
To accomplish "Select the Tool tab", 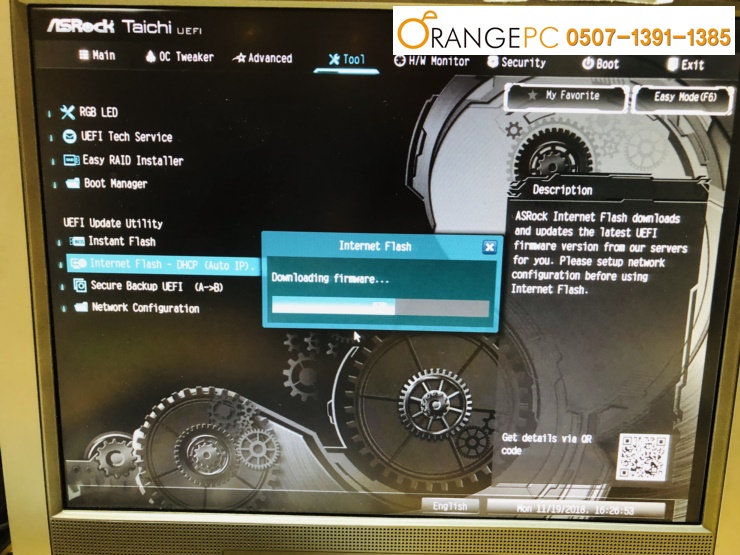I will 347,59.
